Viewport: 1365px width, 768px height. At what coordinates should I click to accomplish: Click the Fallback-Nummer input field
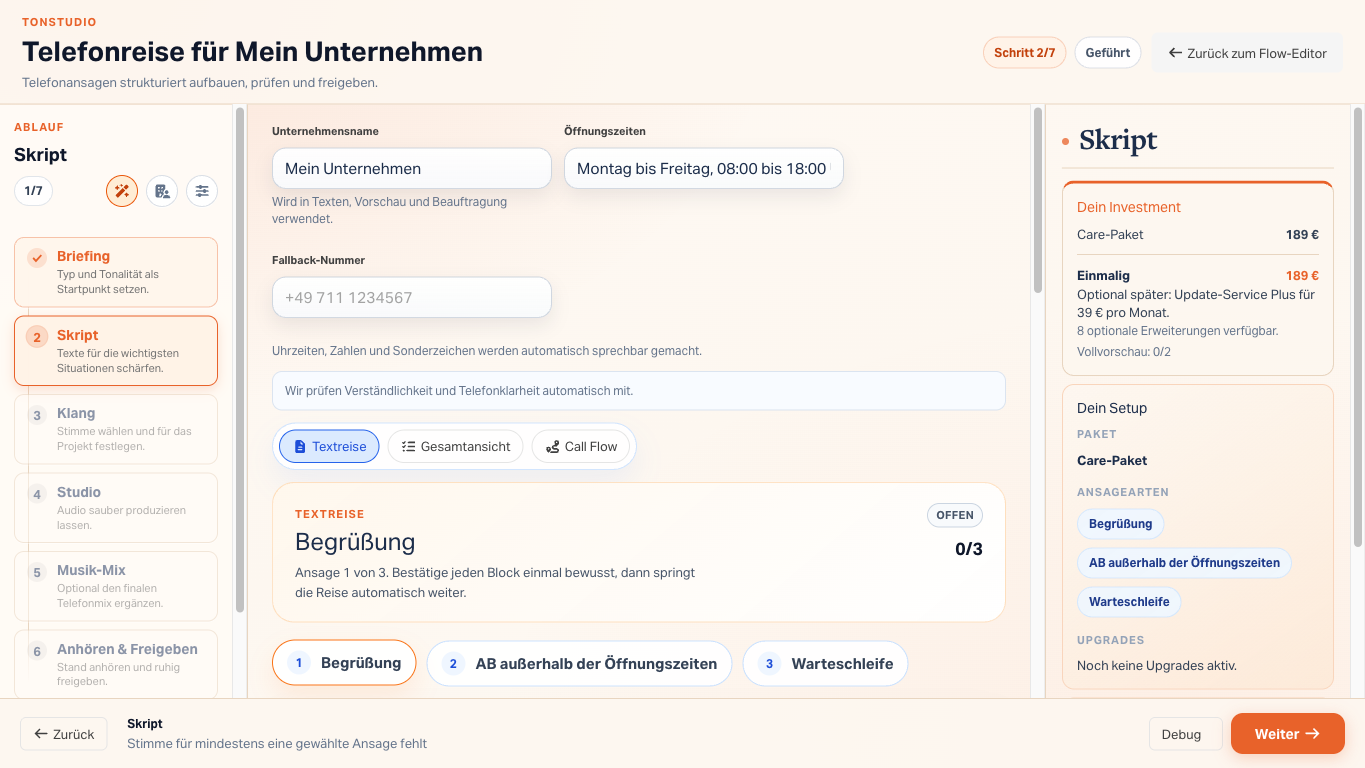[x=411, y=297]
